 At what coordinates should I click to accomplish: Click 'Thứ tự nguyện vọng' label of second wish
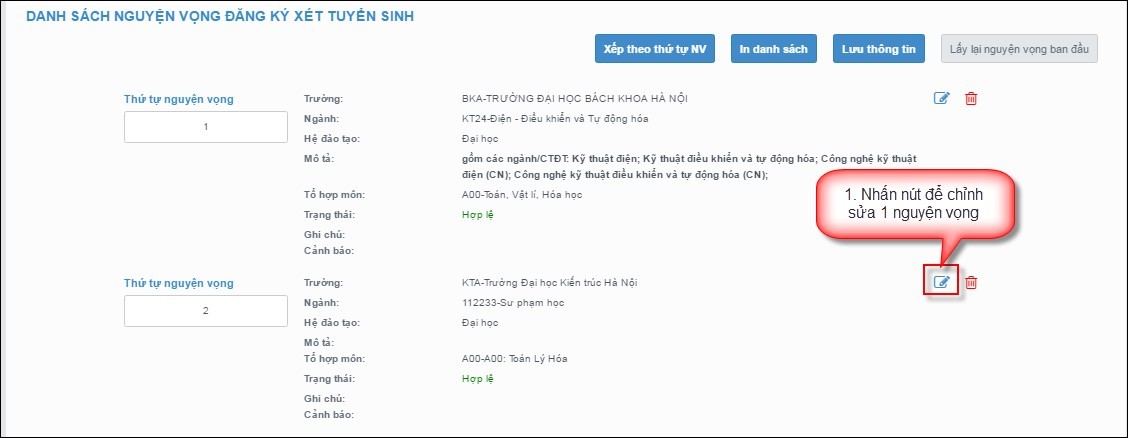(179, 283)
